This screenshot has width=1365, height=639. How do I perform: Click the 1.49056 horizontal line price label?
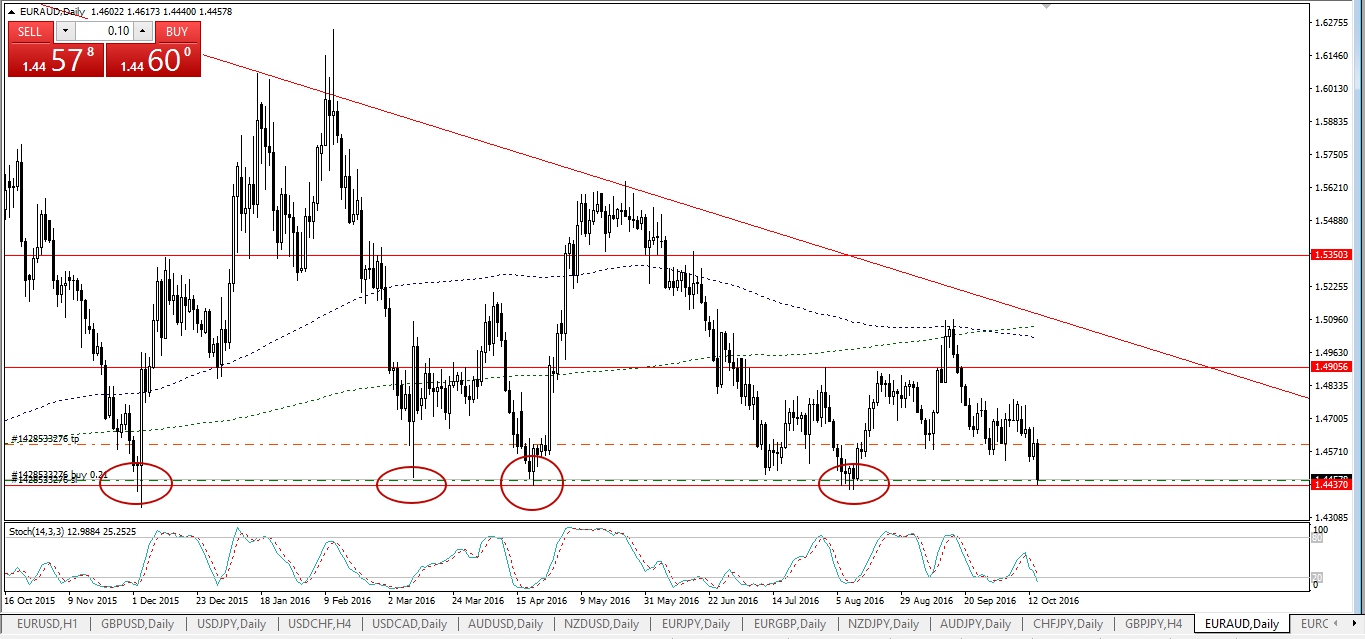1334,367
